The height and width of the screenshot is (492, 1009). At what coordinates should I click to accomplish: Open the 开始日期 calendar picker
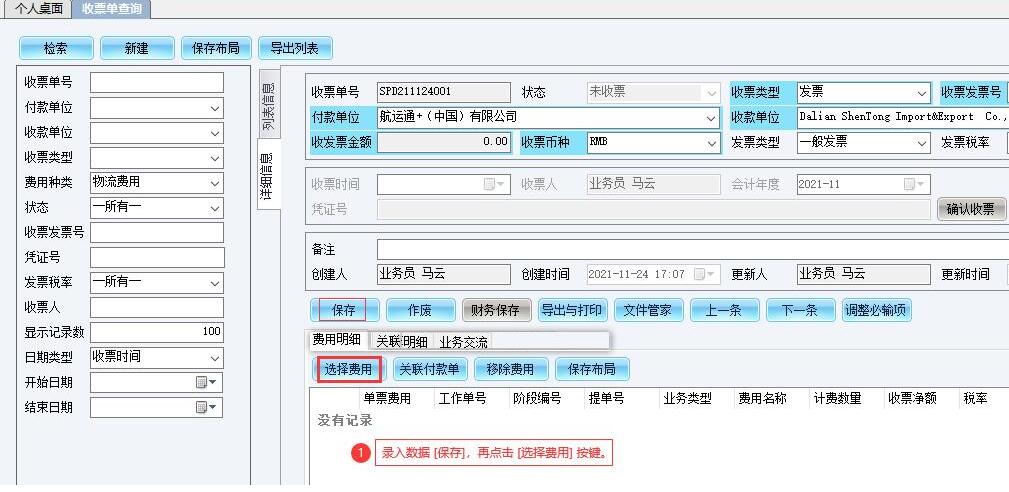coord(207,382)
